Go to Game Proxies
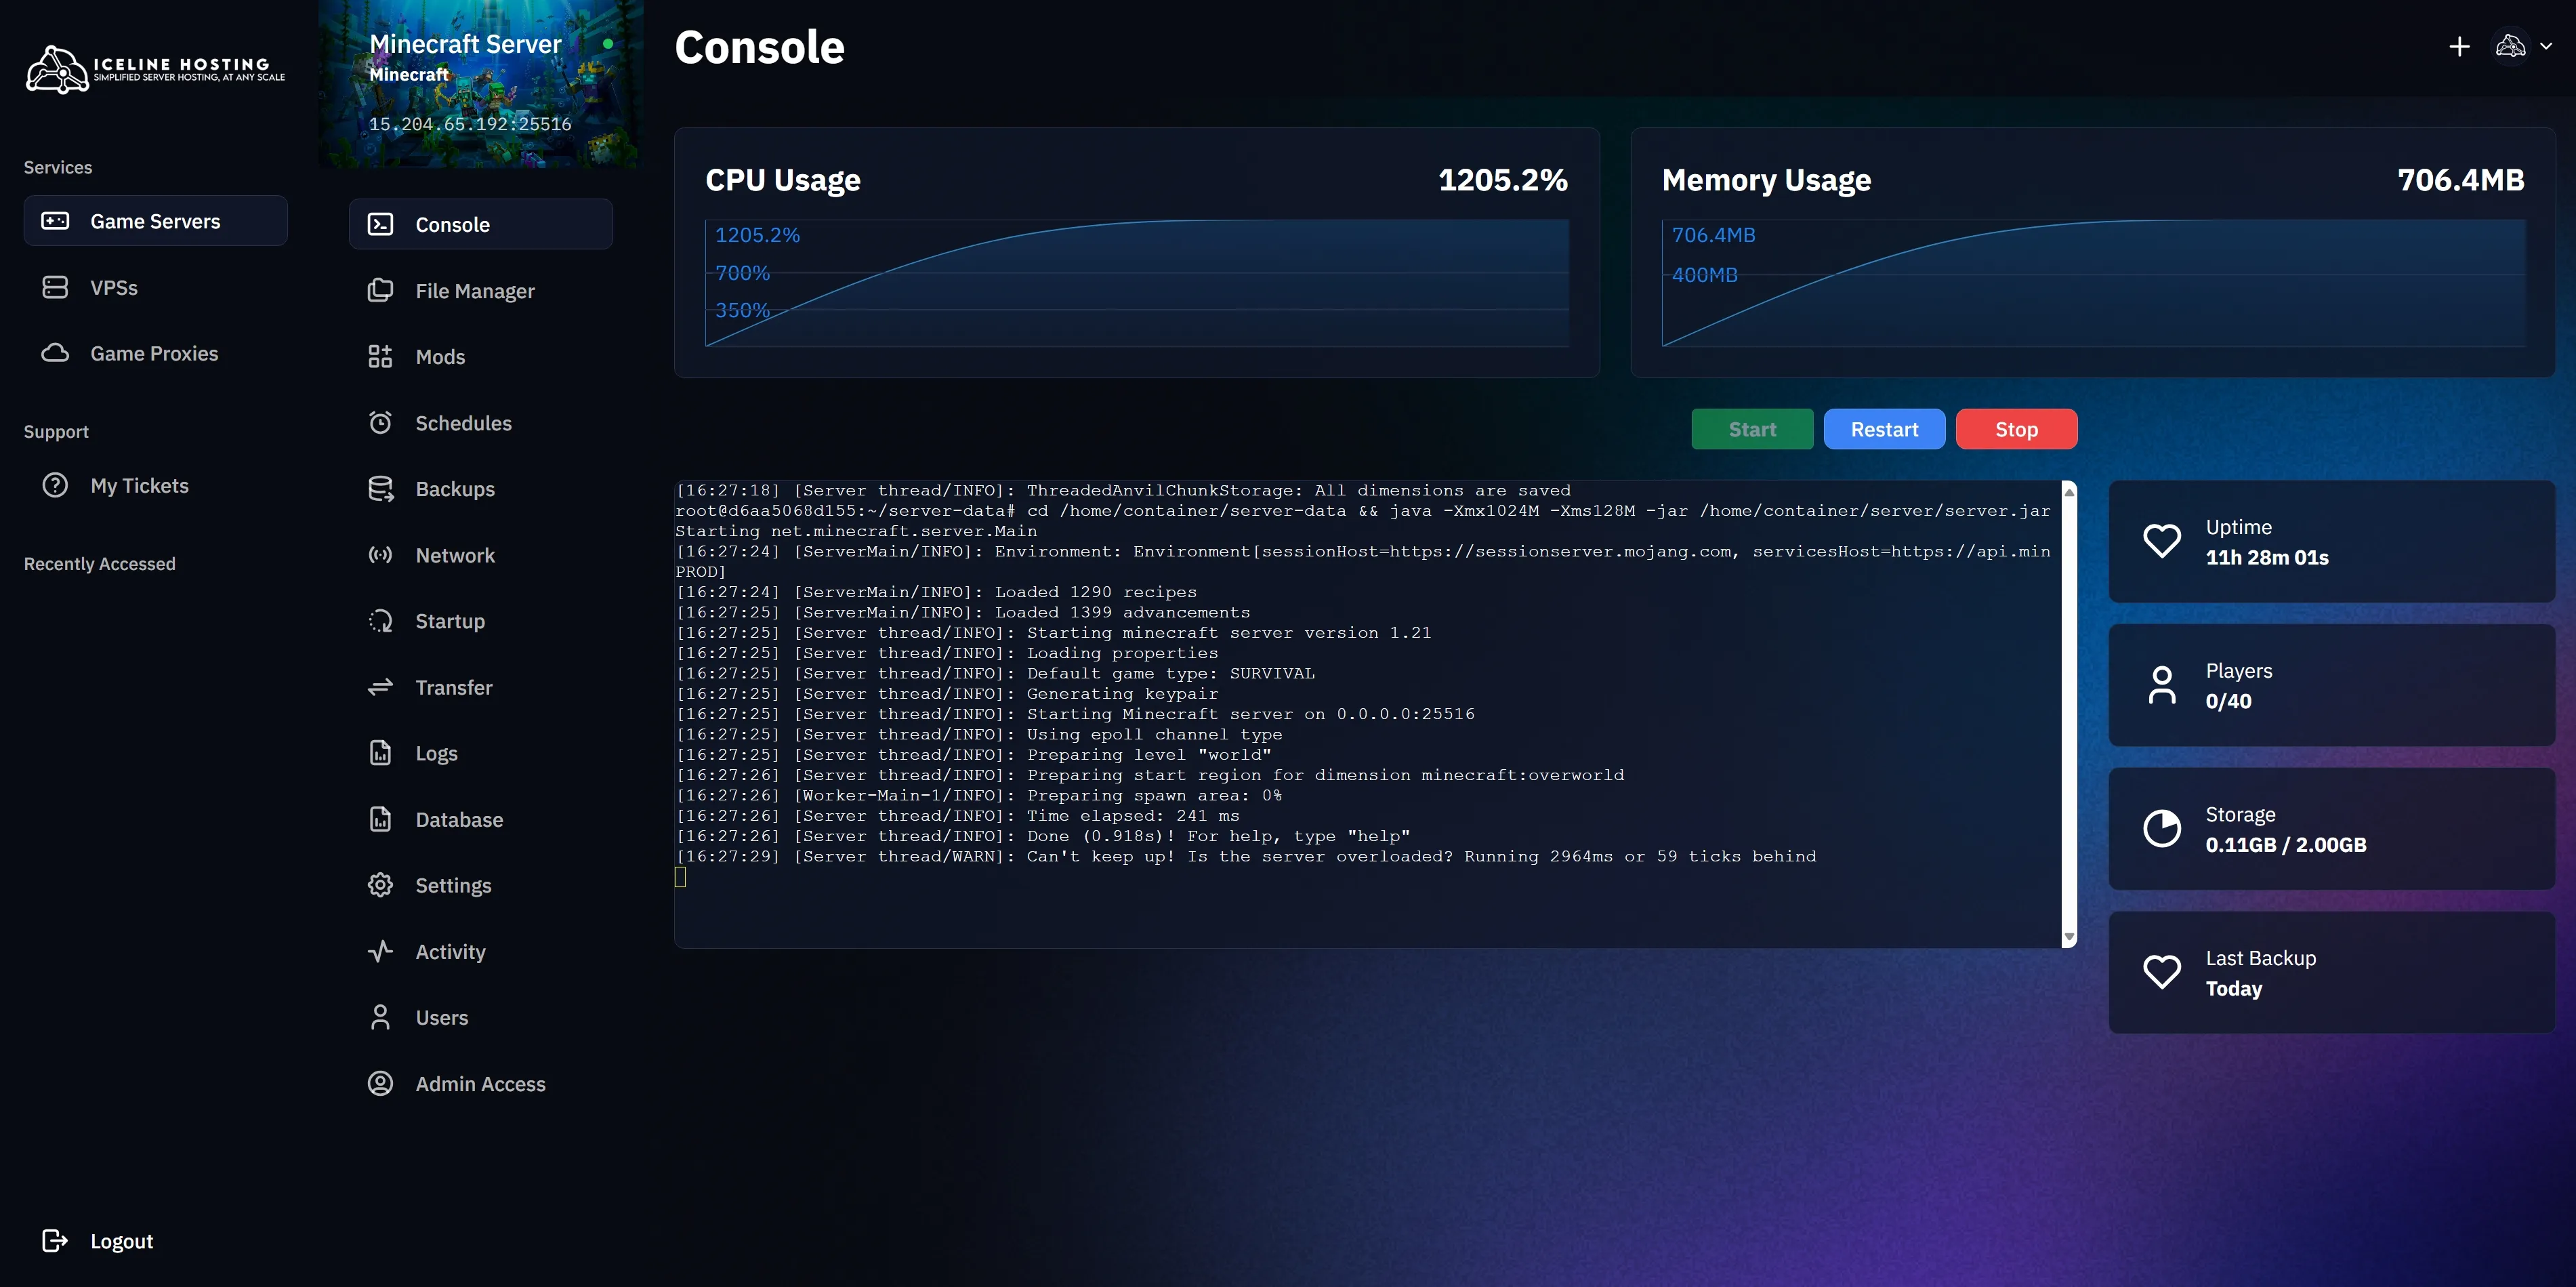The width and height of the screenshot is (2576, 1287). pyautogui.click(x=156, y=353)
